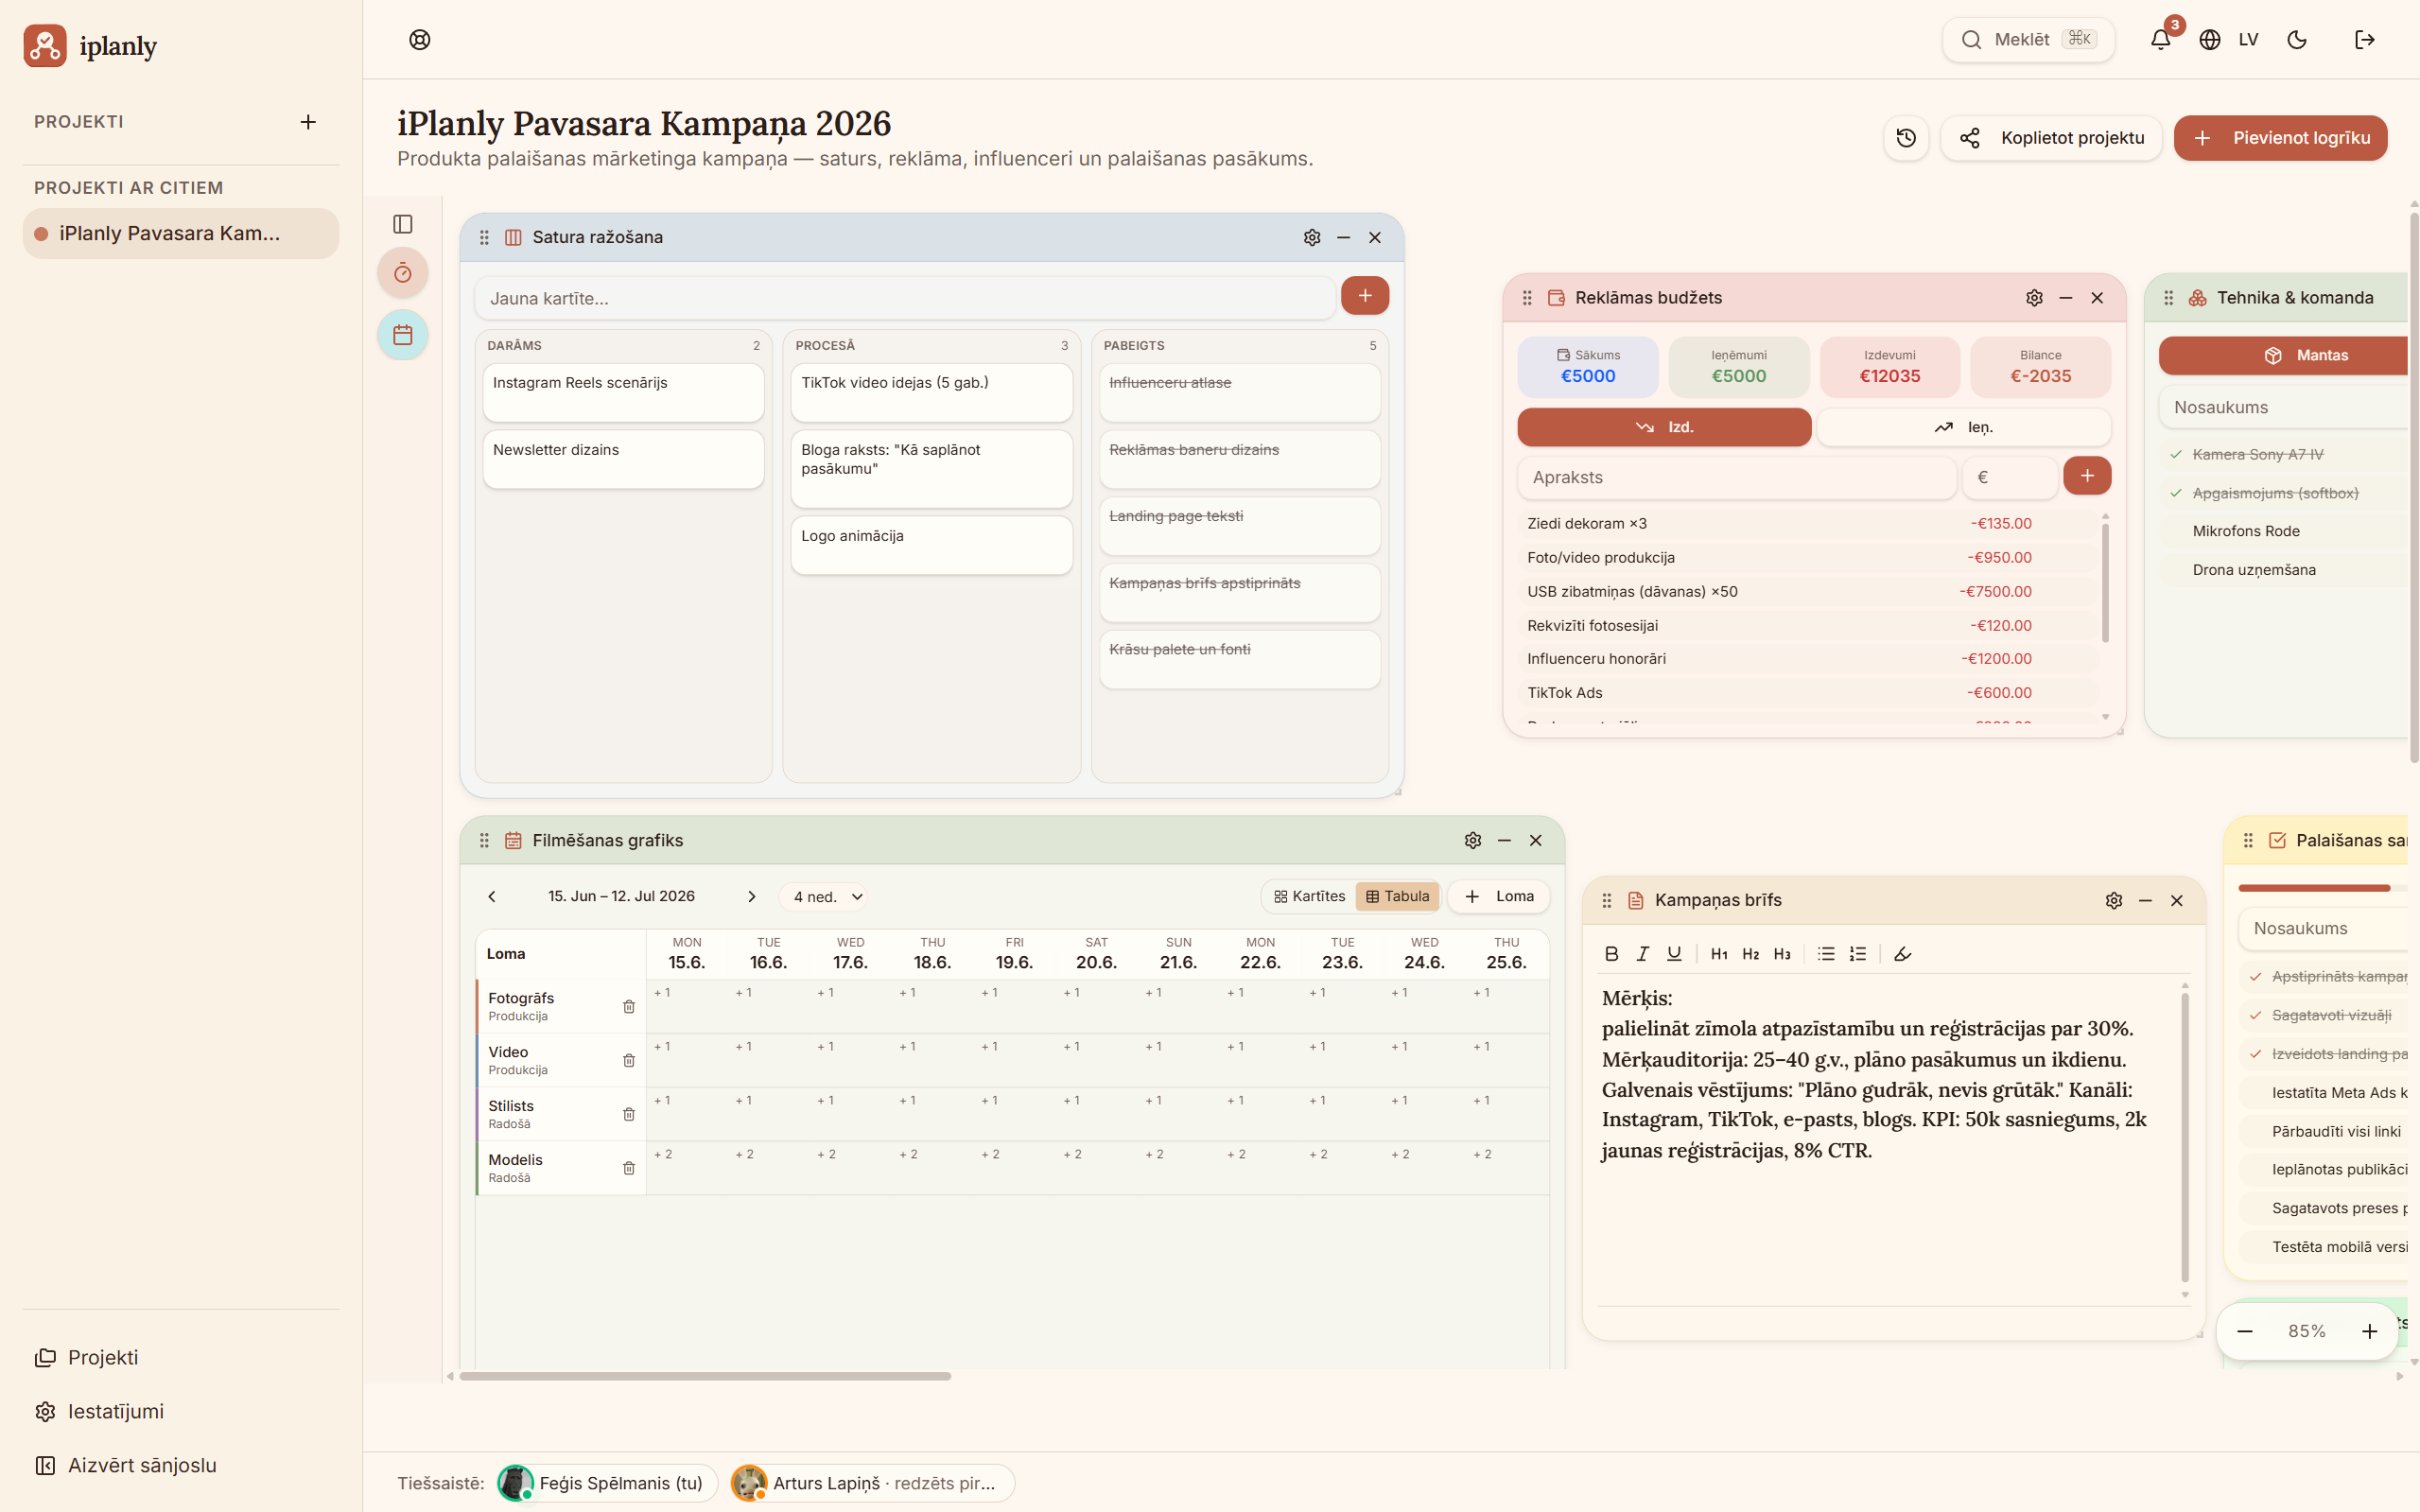Add new card in Satura ražošana
The height and width of the screenshot is (1512, 2420).
pos(1365,296)
